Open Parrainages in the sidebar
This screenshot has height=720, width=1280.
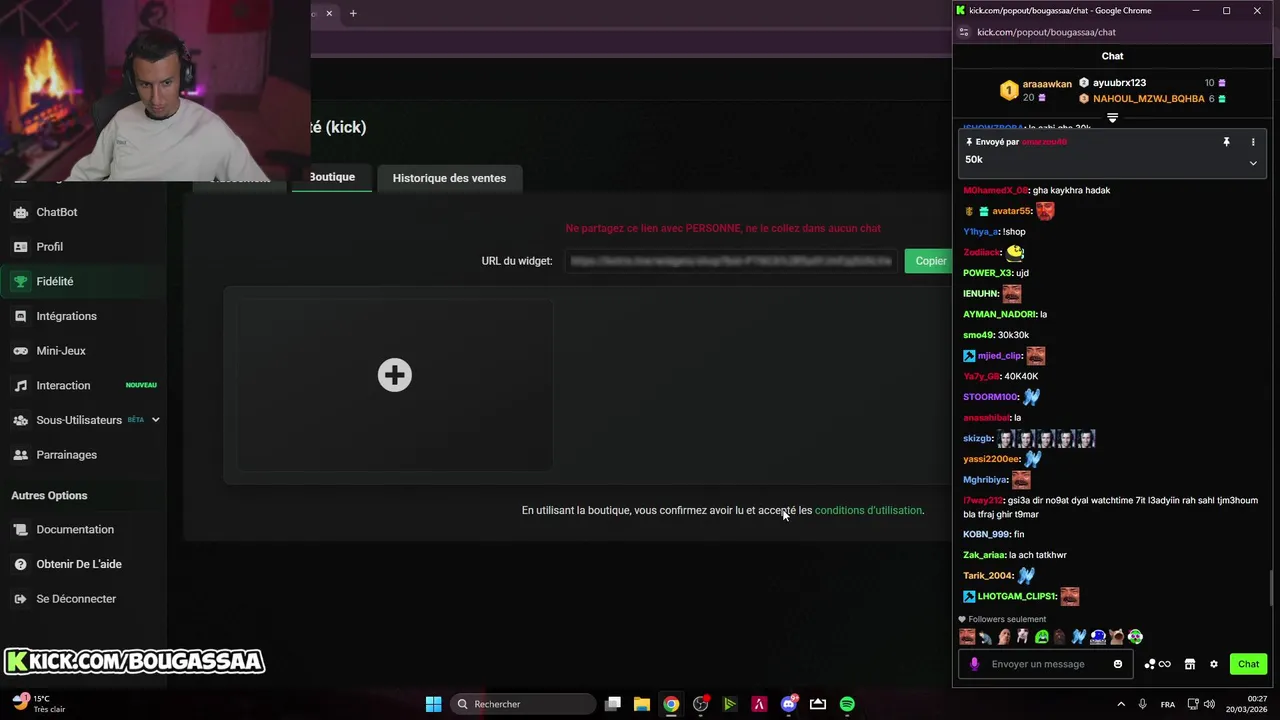tap(66, 455)
